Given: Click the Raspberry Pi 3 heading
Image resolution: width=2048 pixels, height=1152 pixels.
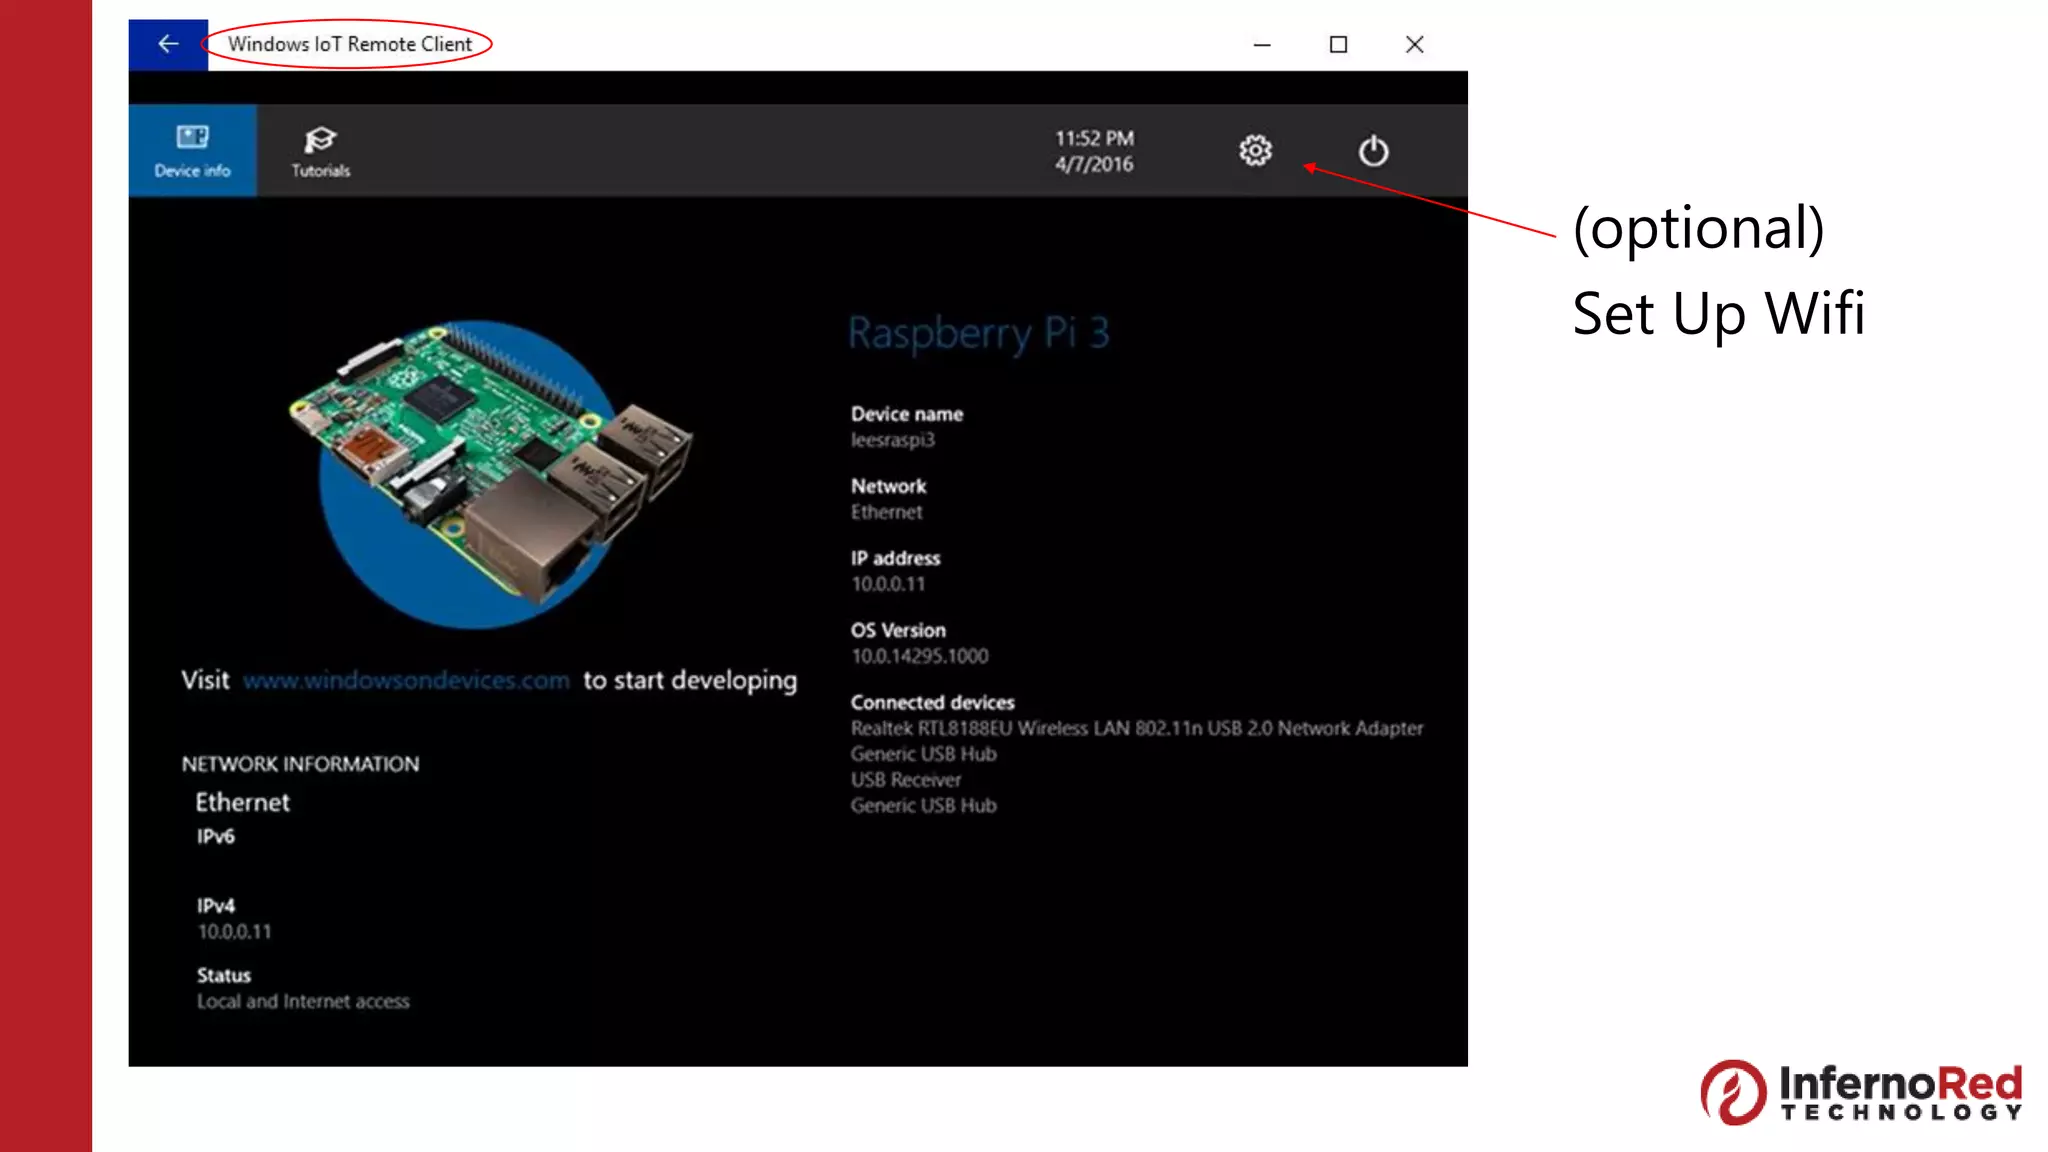Looking at the screenshot, I should pos(978,333).
